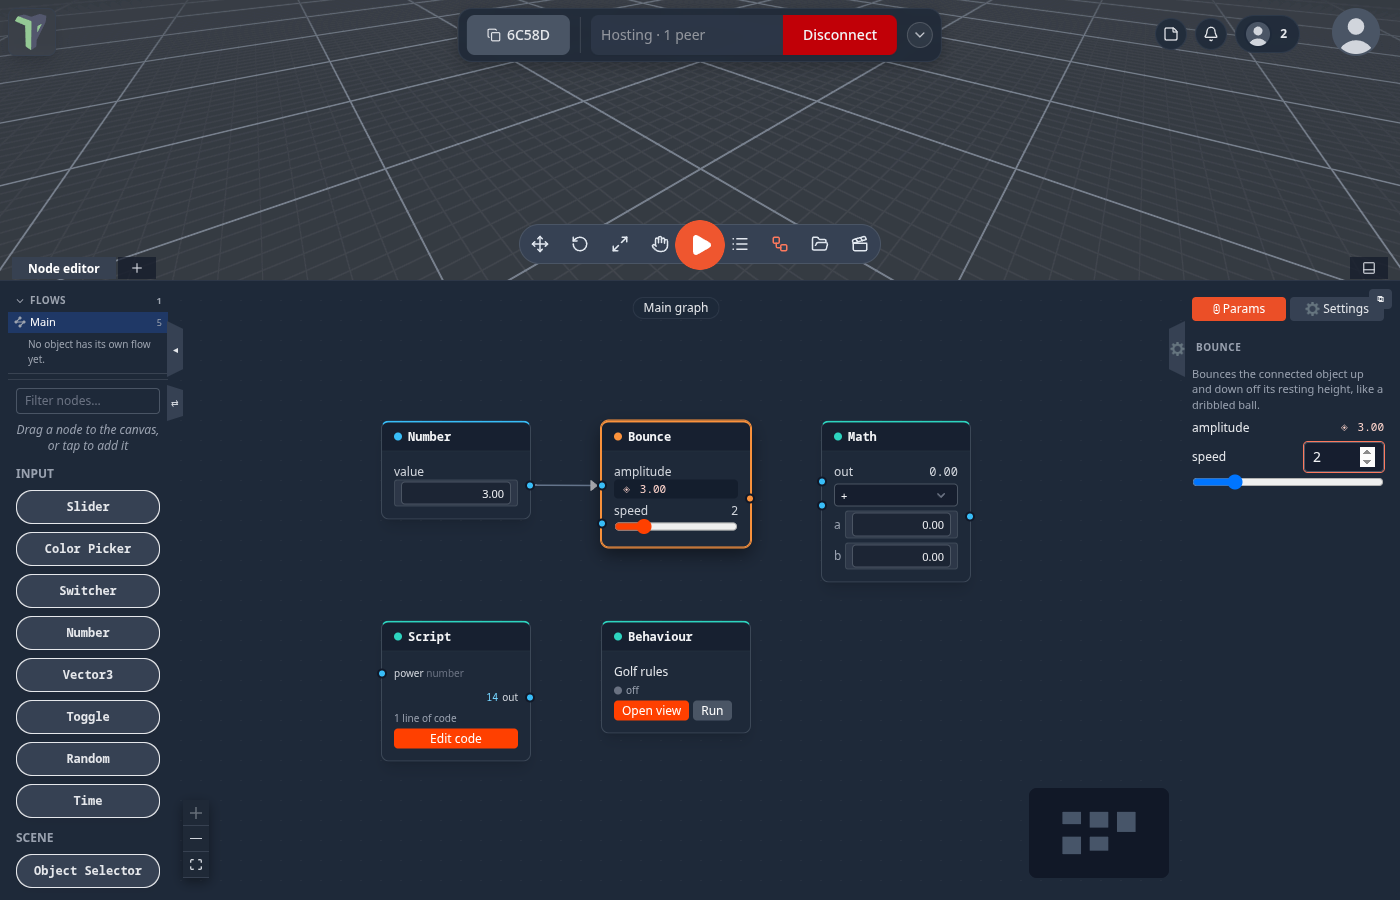The width and height of the screenshot is (1400, 900).
Task: Add a Color Picker input node
Action: coord(88,549)
